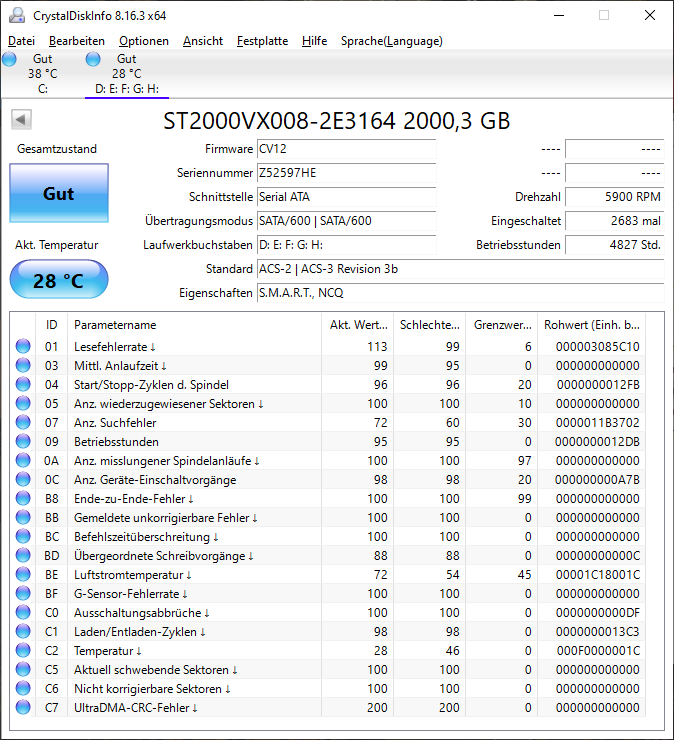The width and height of the screenshot is (674, 740).
Task: Click status orb beside Ende-zu-Ende-Fehler
Action: [x=23, y=498]
